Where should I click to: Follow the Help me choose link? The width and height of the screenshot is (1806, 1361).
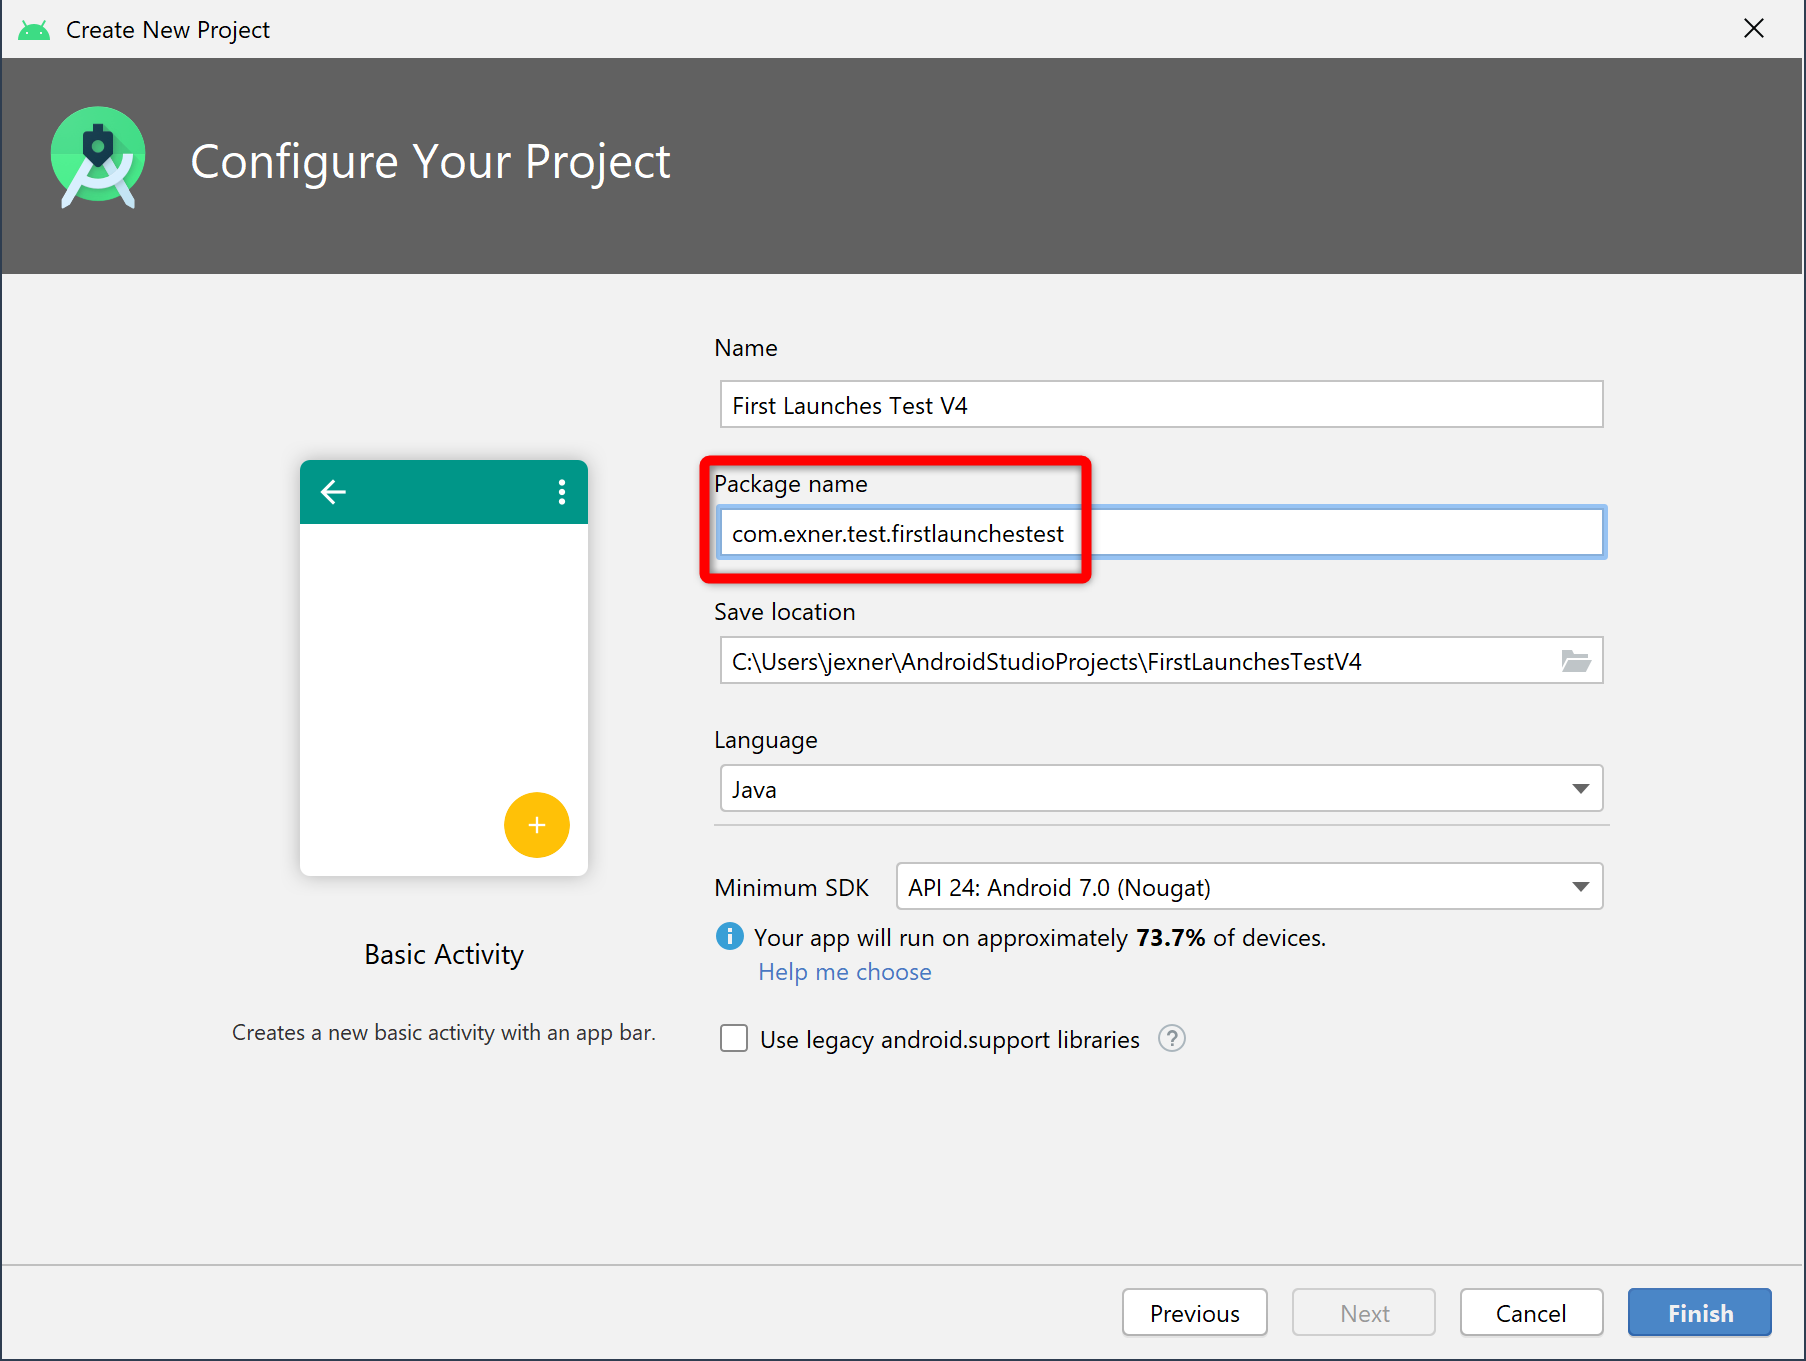pyautogui.click(x=844, y=972)
